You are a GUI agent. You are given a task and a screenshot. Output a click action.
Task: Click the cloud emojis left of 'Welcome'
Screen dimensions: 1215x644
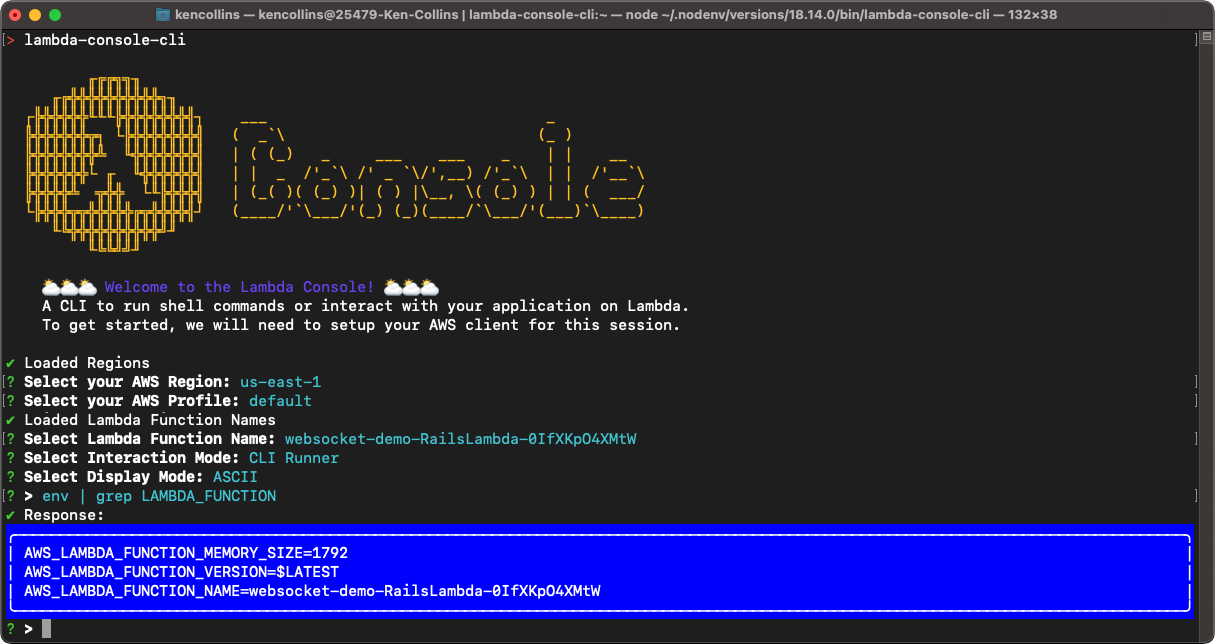69,287
